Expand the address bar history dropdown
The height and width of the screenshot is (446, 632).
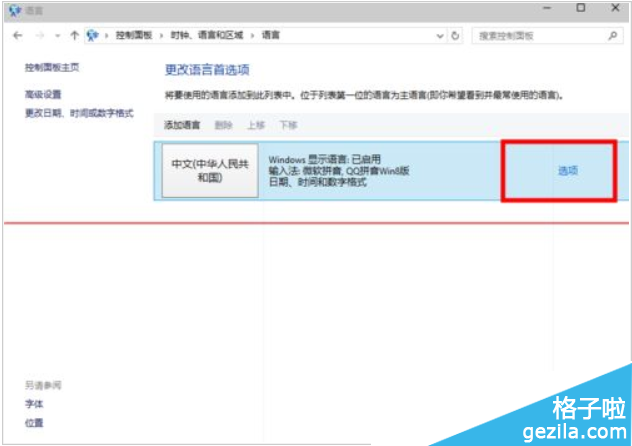tap(440, 36)
